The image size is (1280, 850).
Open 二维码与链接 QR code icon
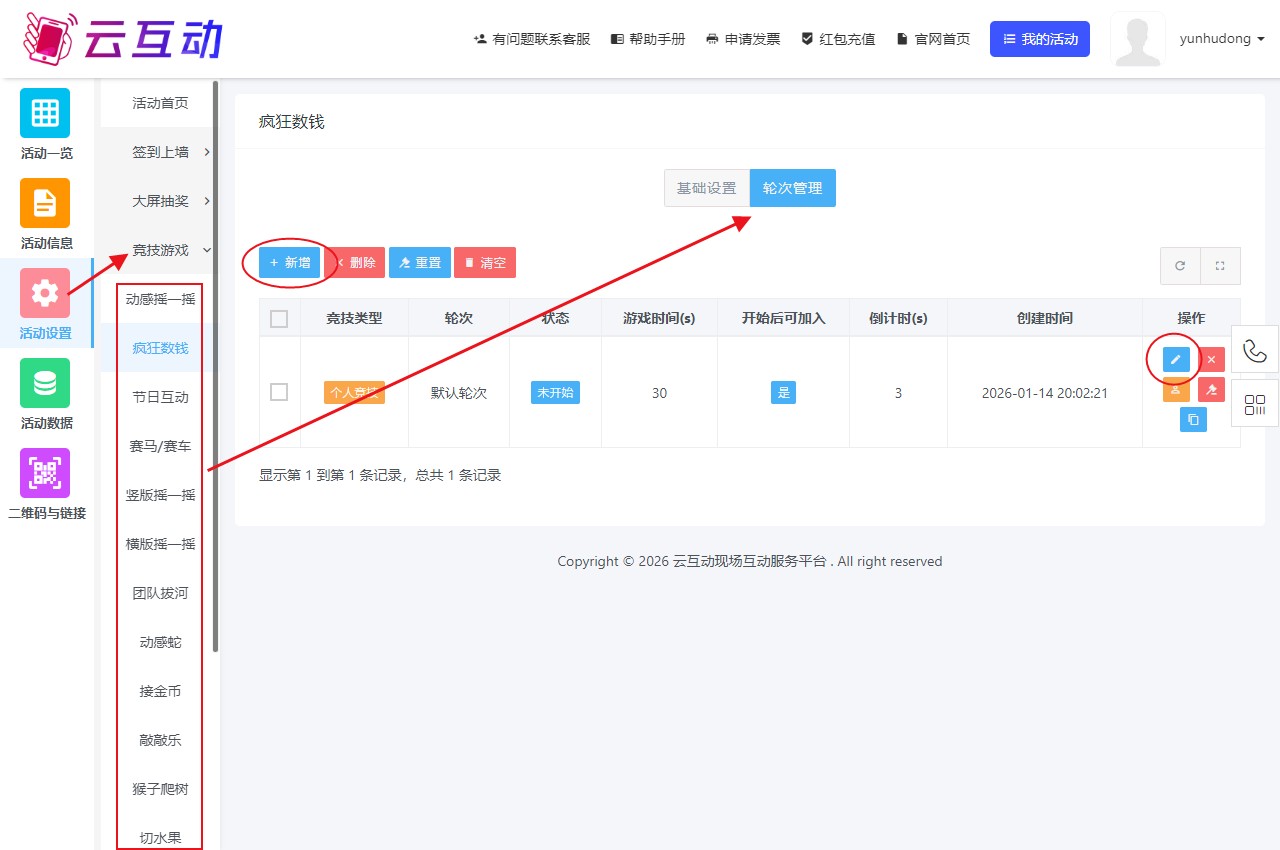coord(44,472)
